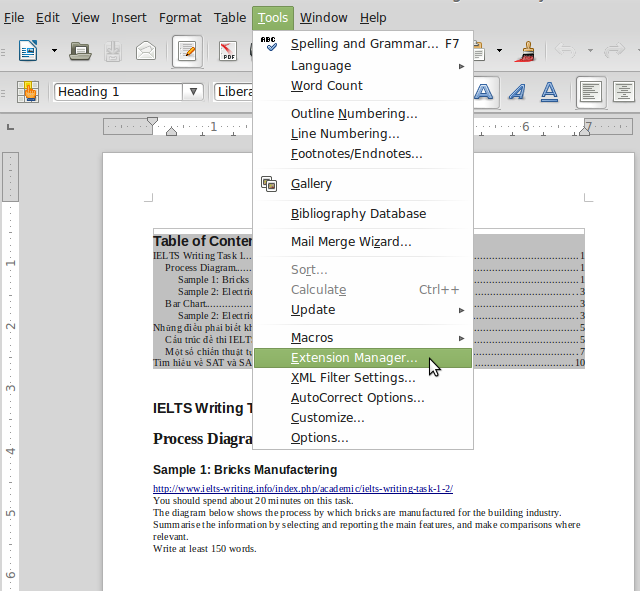The image size is (640, 591).
Task: Click Export as PDF icon
Action: click(228, 51)
